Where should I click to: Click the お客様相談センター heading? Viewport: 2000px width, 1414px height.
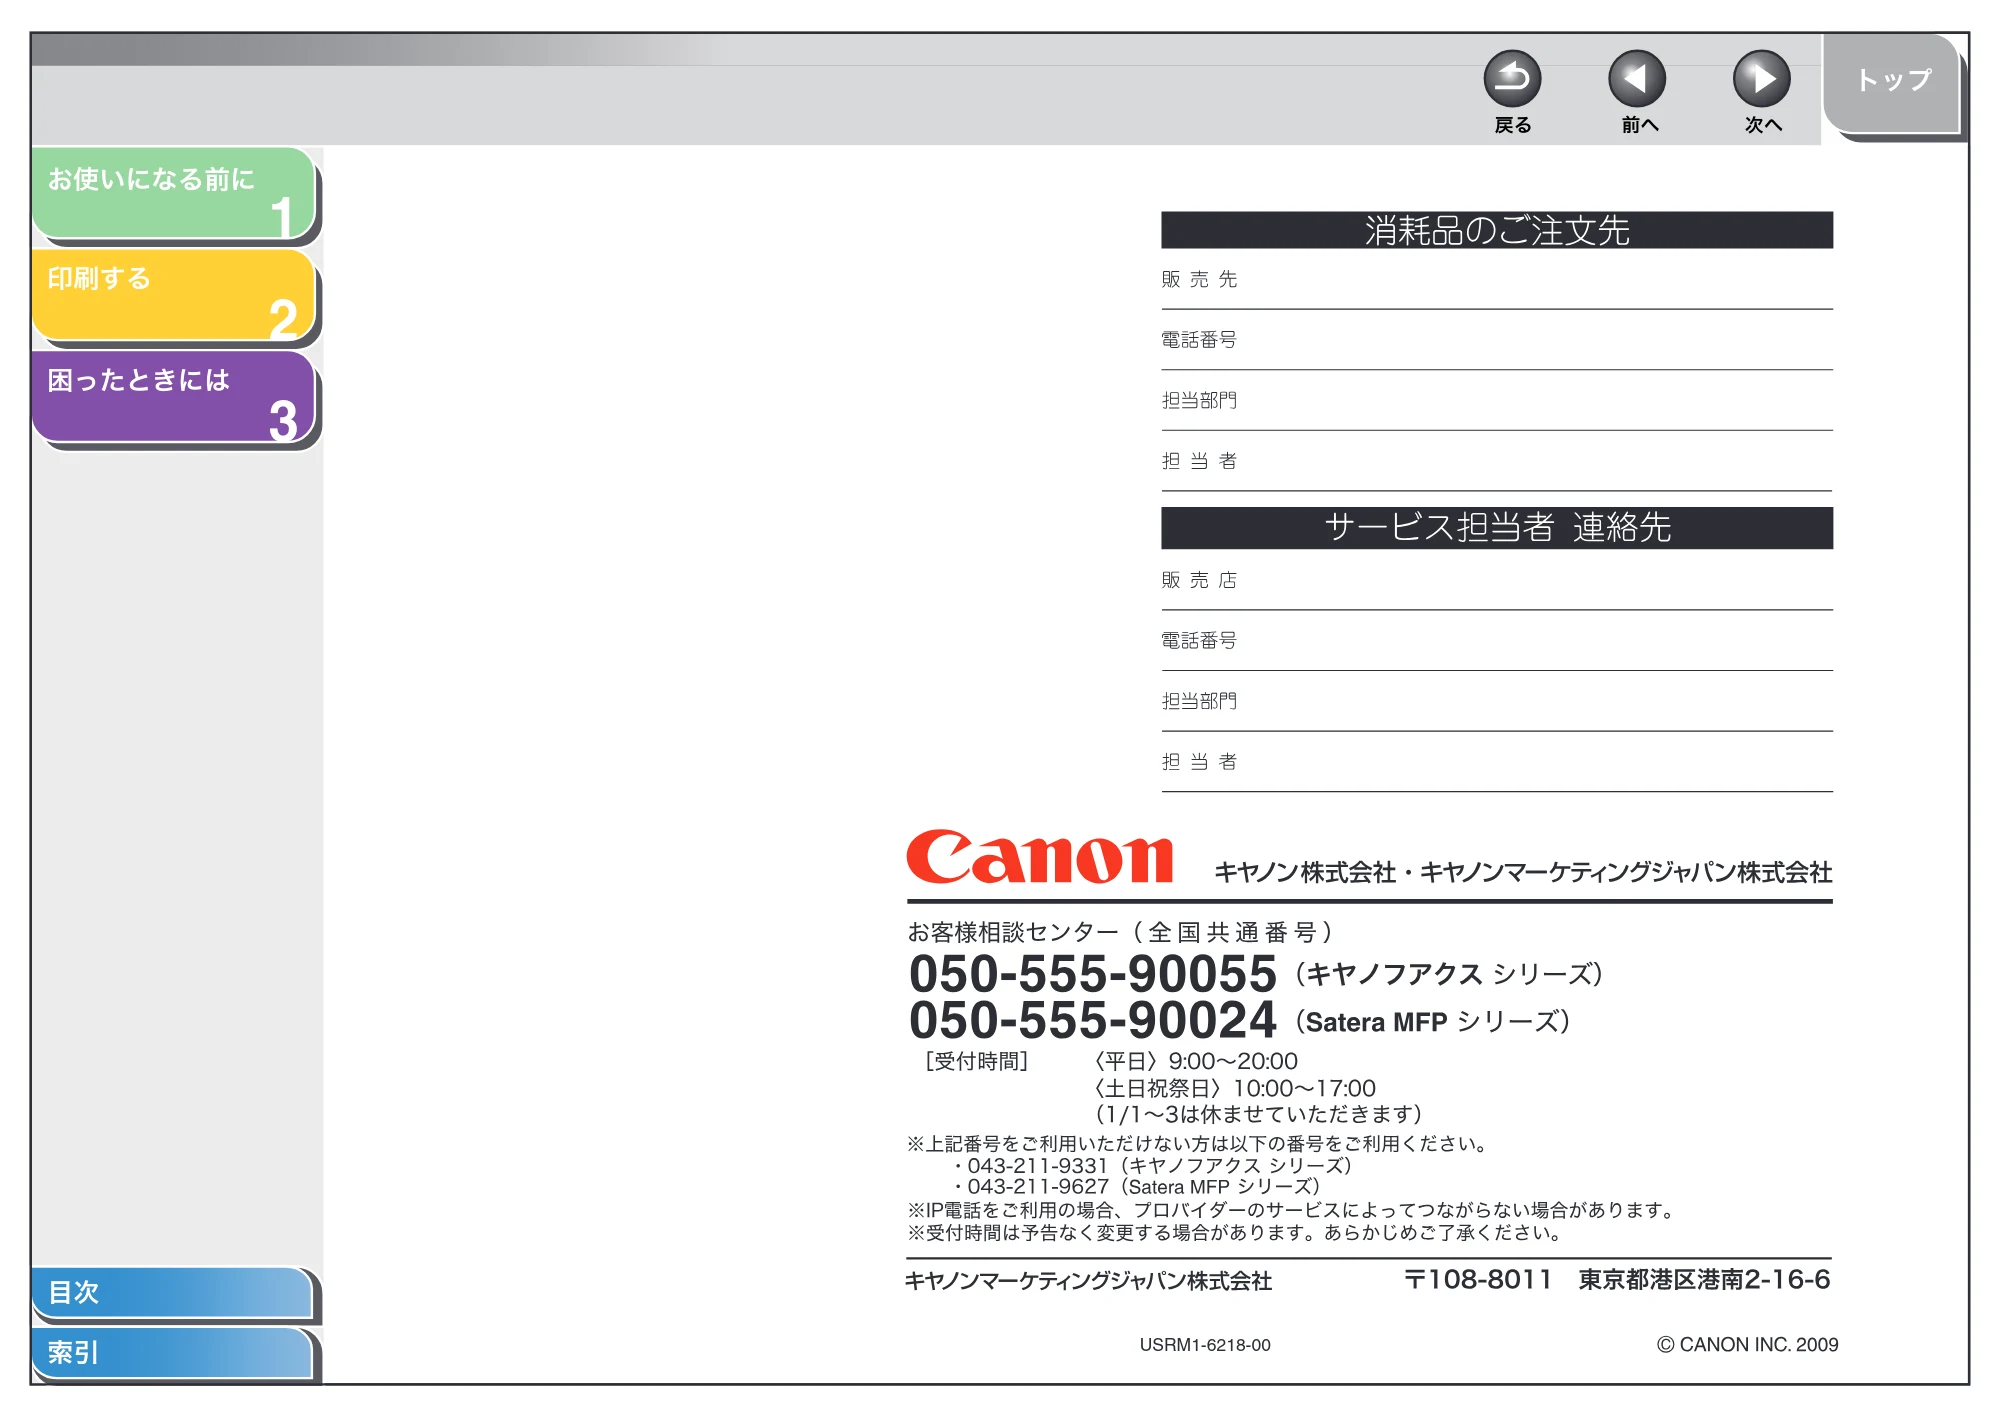coord(1120,932)
